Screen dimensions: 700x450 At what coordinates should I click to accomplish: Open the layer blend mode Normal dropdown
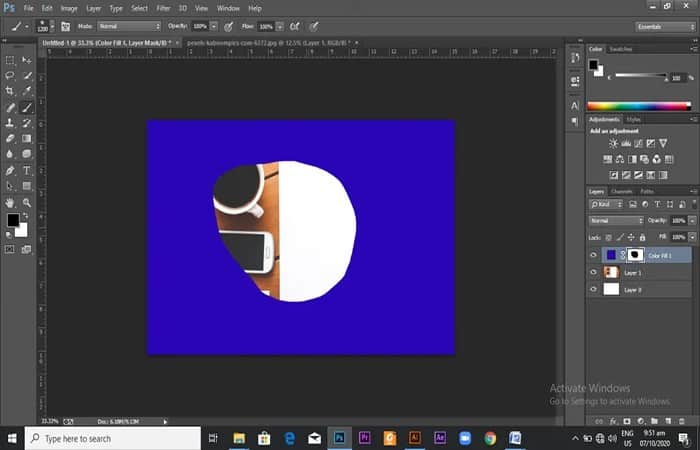617,221
